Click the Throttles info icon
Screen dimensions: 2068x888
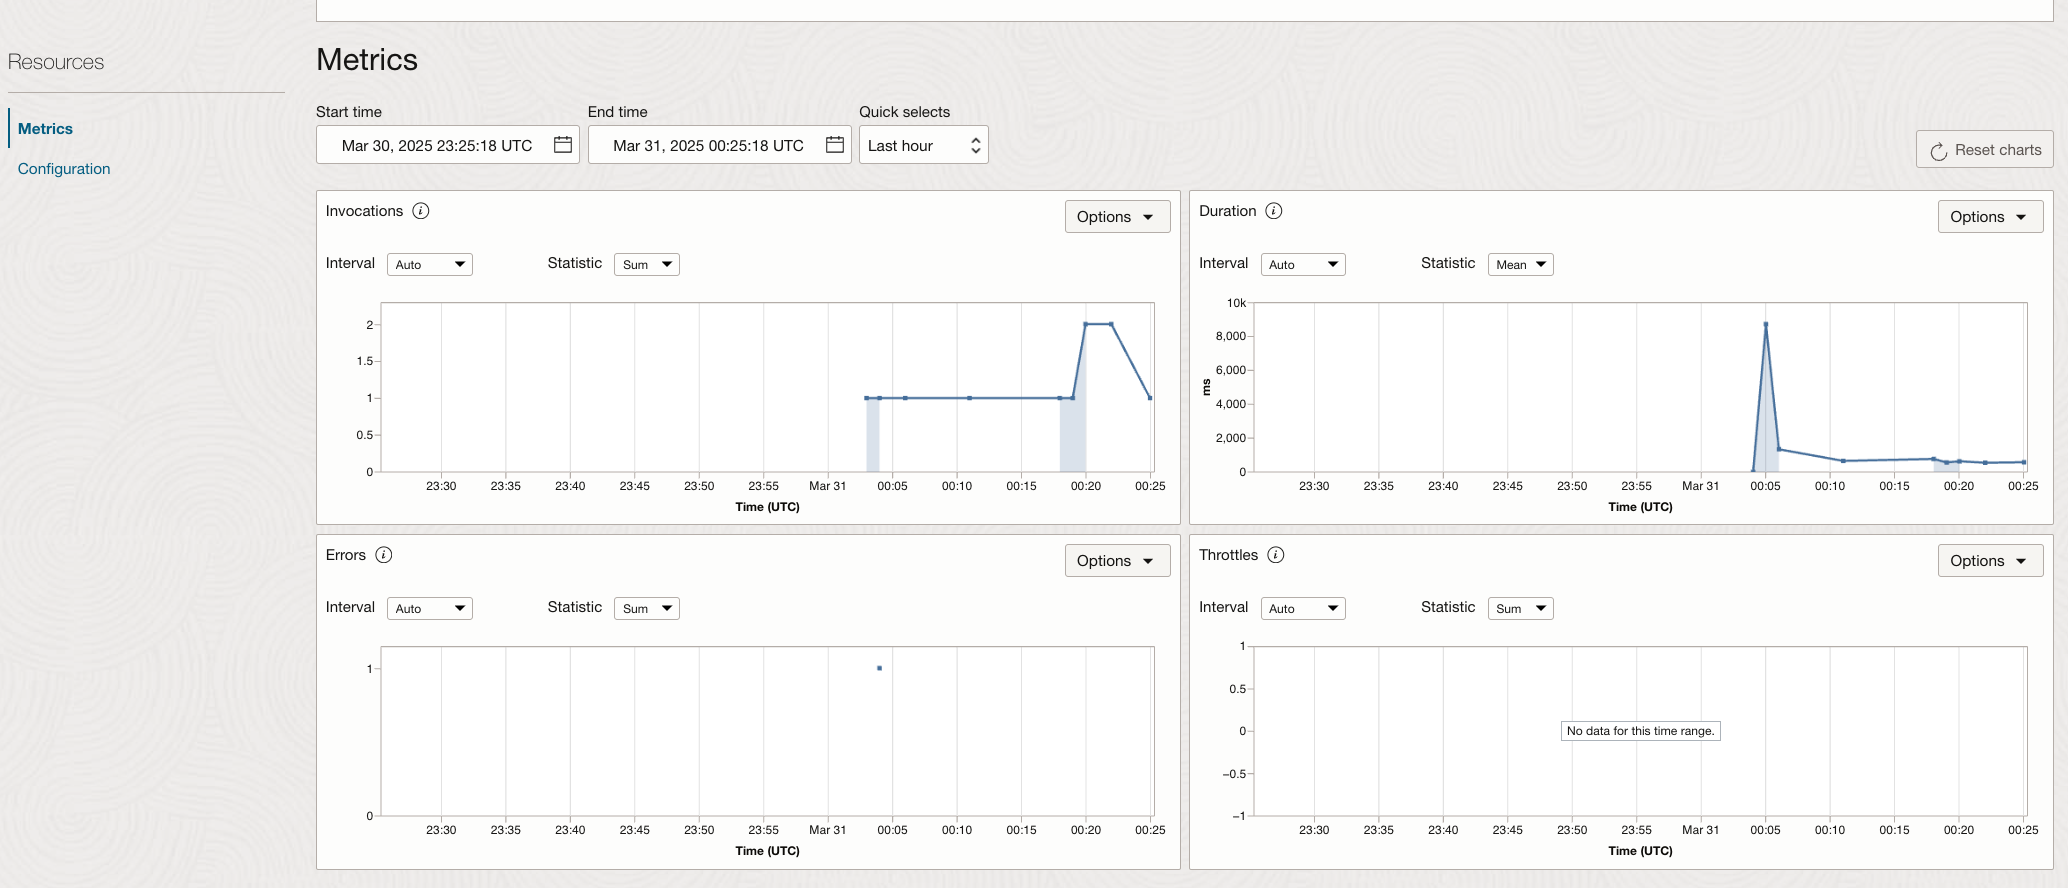pos(1276,555)
